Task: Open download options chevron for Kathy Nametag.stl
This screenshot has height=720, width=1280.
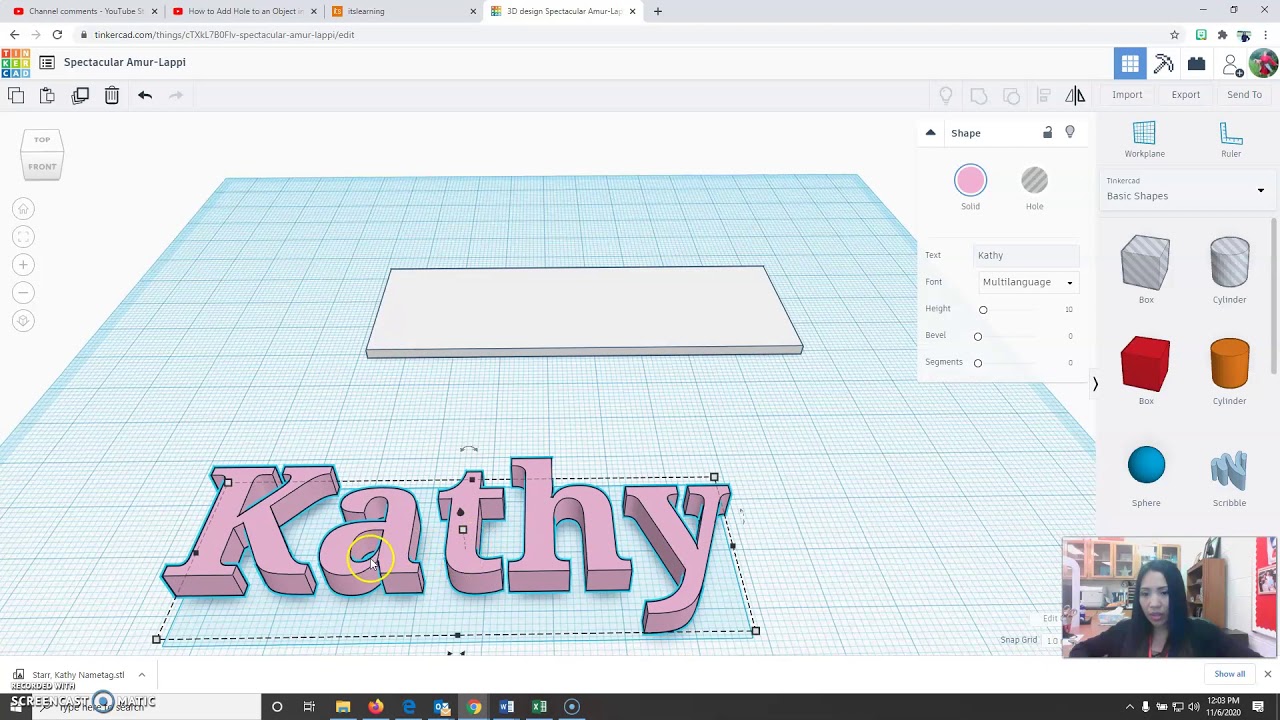Action: 141,675
